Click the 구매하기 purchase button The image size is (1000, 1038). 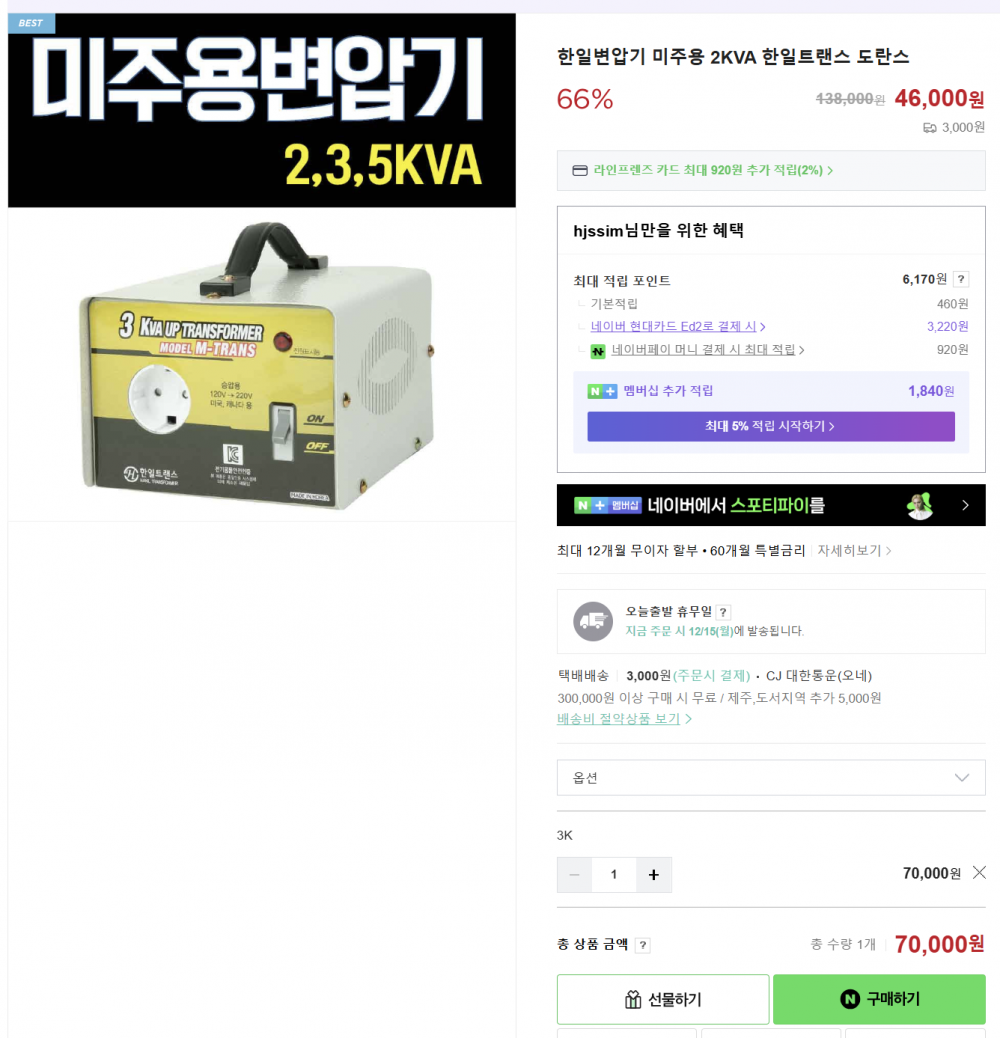(x=879, y=999)
